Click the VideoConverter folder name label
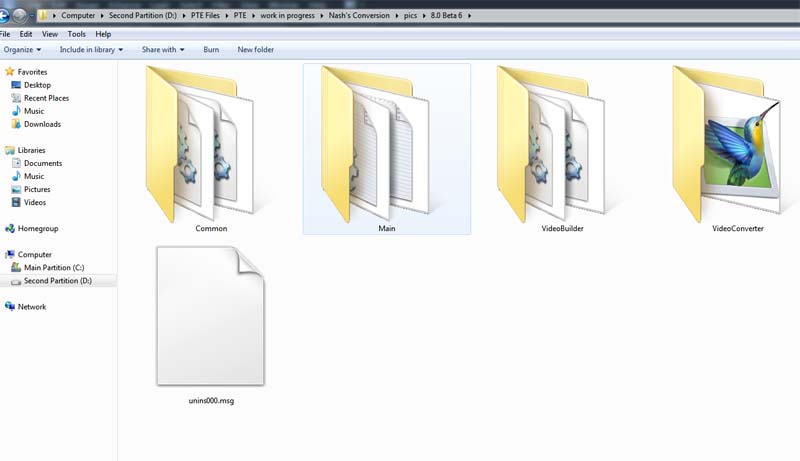 coord(738,228)
